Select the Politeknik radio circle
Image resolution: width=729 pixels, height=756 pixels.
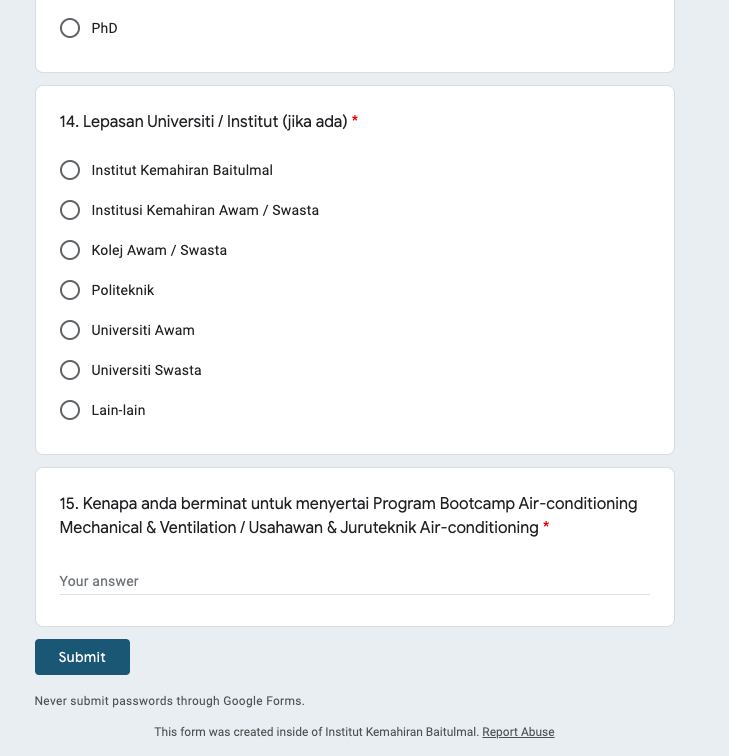pos(70,290)
